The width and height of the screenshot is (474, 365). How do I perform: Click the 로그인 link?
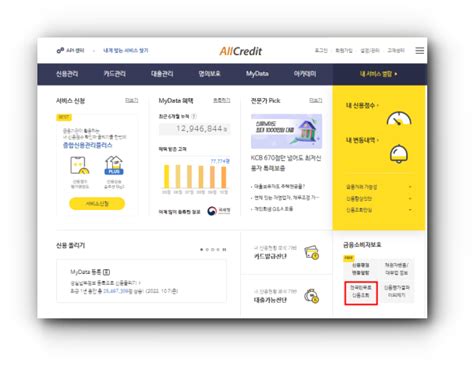[321, 50]
